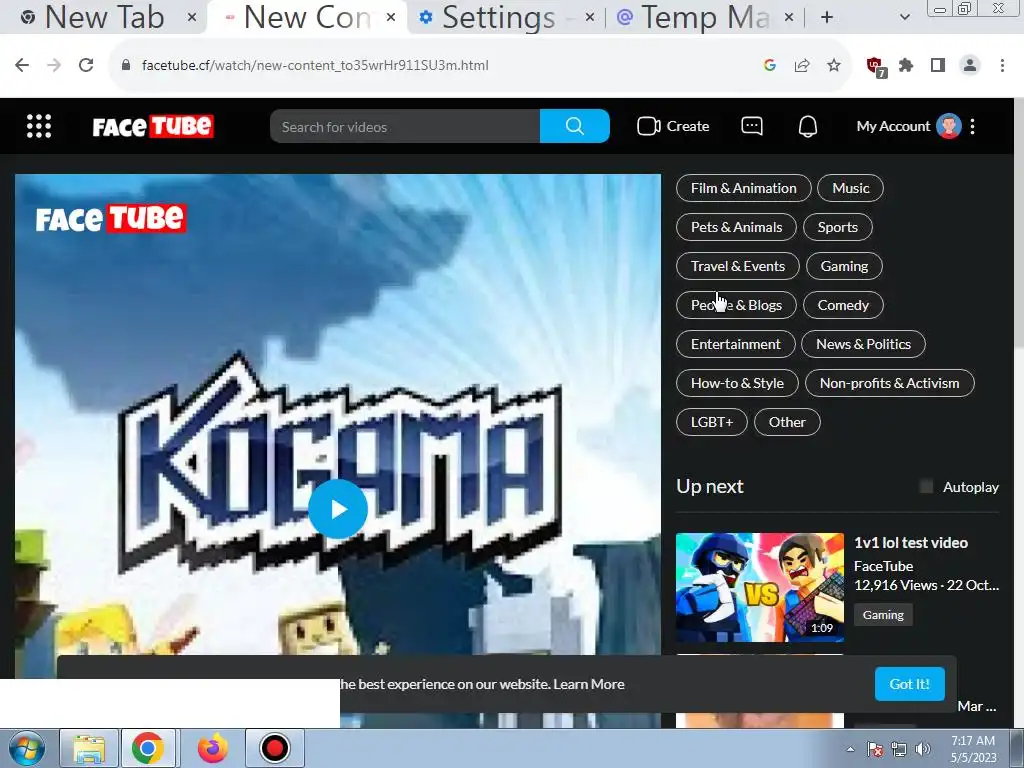Open File Explorer from the taskbar

89,748
